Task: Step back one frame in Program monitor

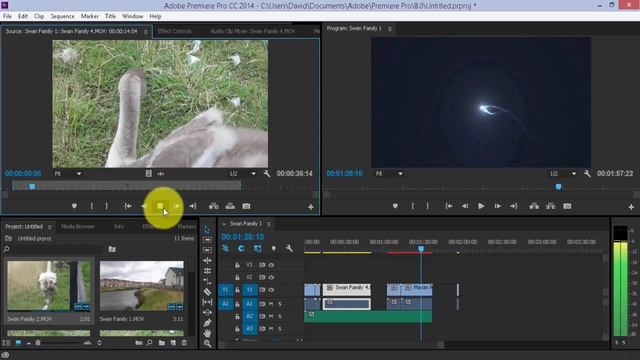Action: [465, 206]
